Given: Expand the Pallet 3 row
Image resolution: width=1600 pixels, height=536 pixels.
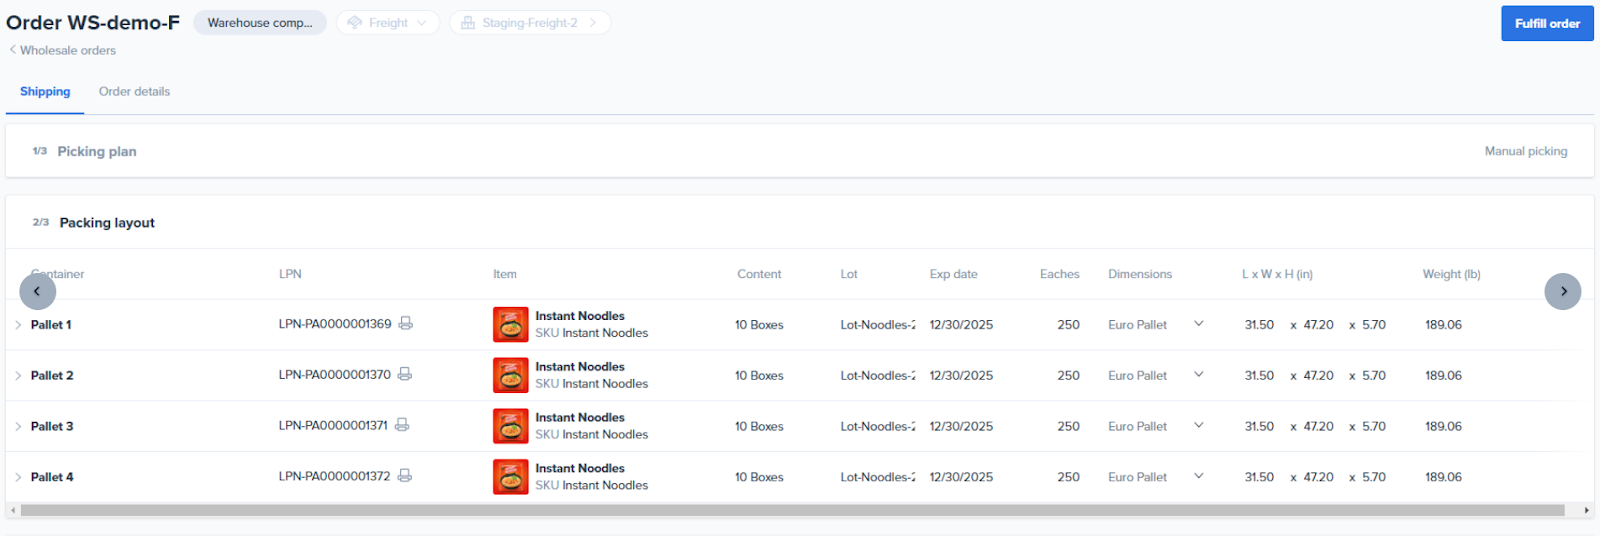Looking at the screenshot, I should click(18, 426).
